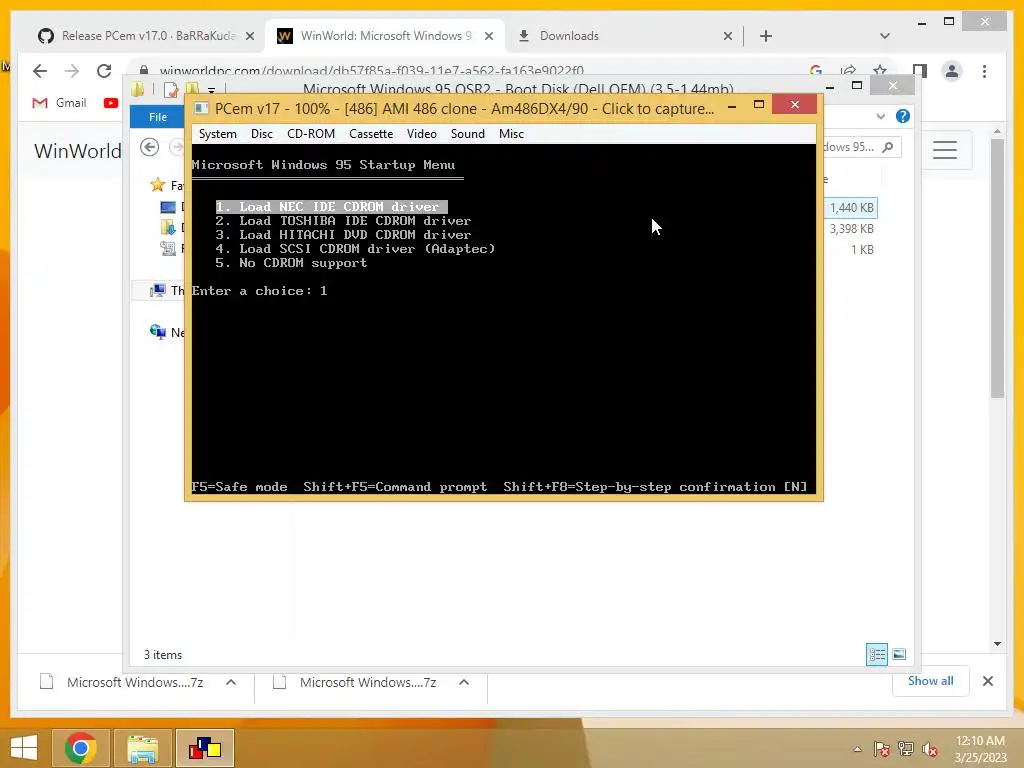The width and height of the screenshot is (1024, 768).
Task: Close the WinWorld browser tab
Action: click(x=488, y=36)
